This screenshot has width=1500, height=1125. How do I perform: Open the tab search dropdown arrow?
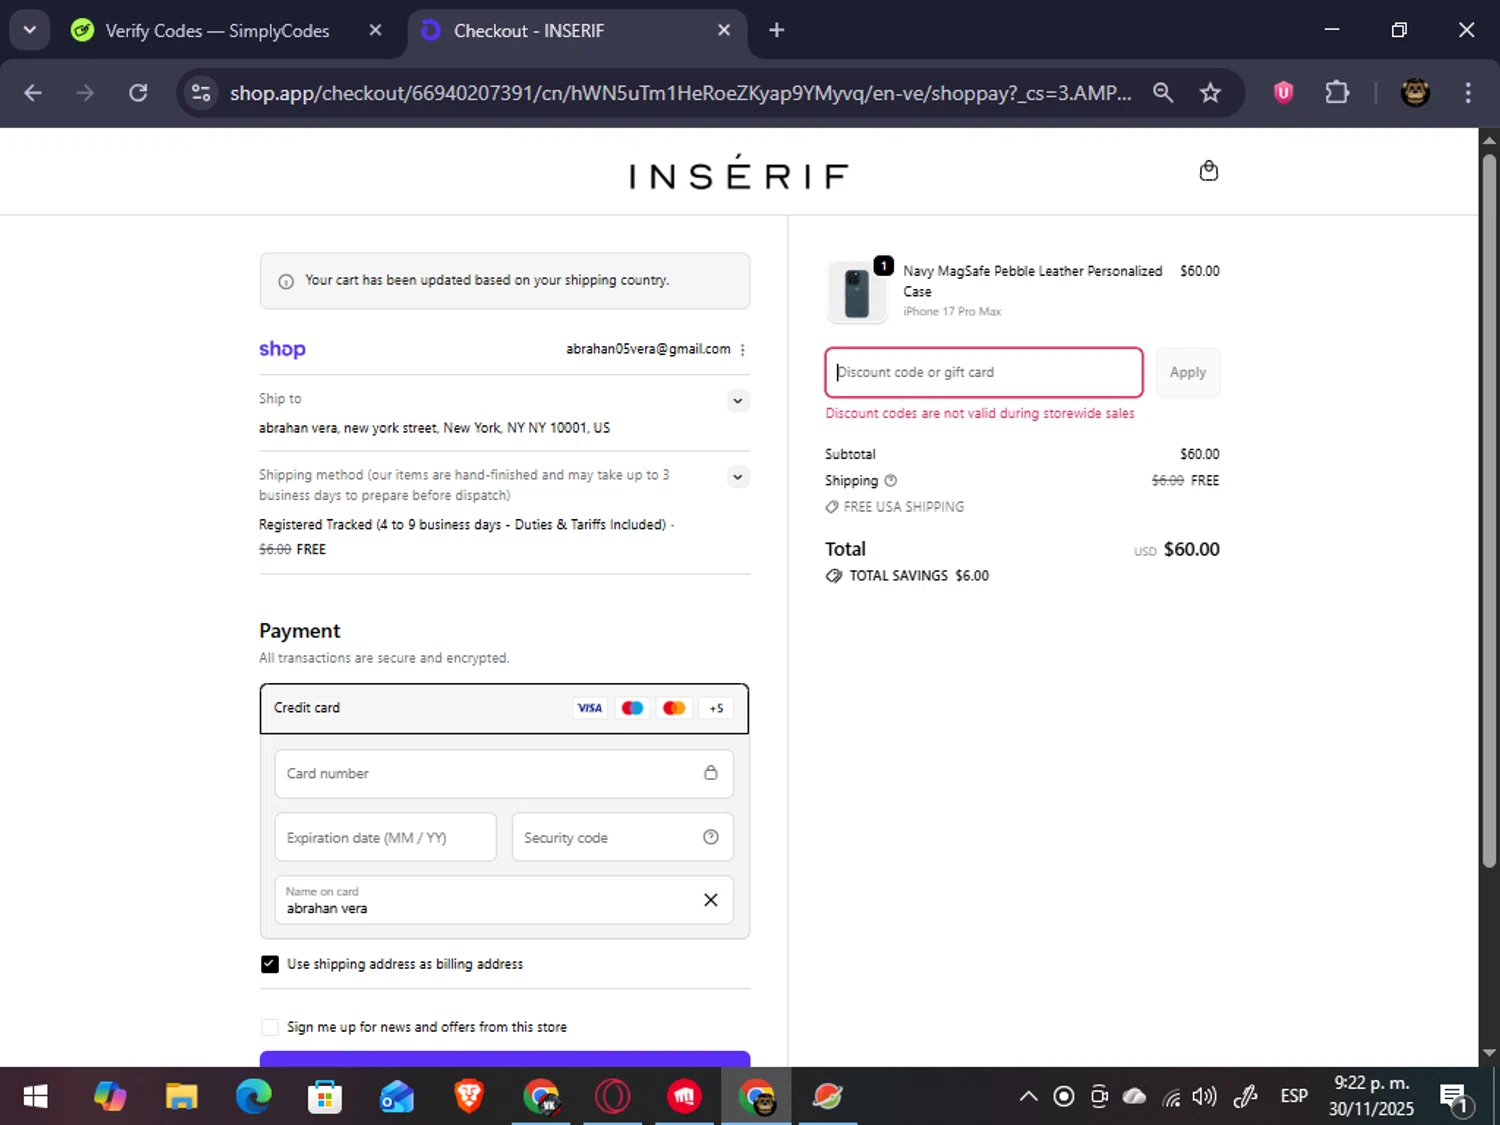pyautogui.click(x=29, y=30)
